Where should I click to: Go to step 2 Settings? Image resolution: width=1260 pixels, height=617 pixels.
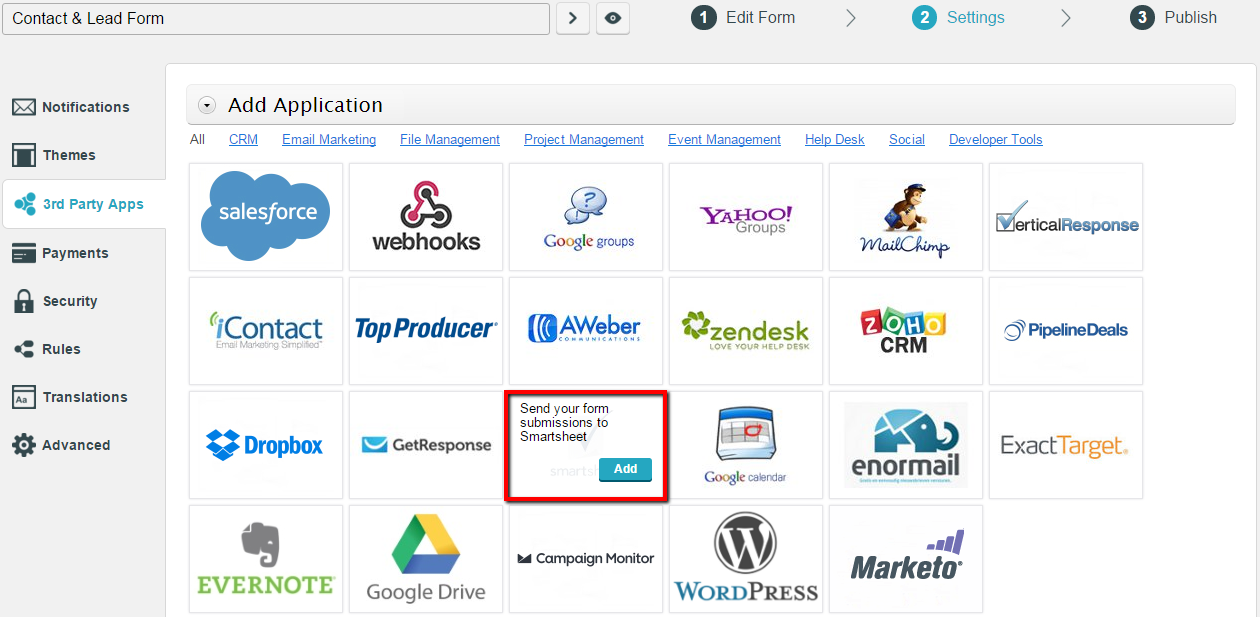click(x=959, y=17)
